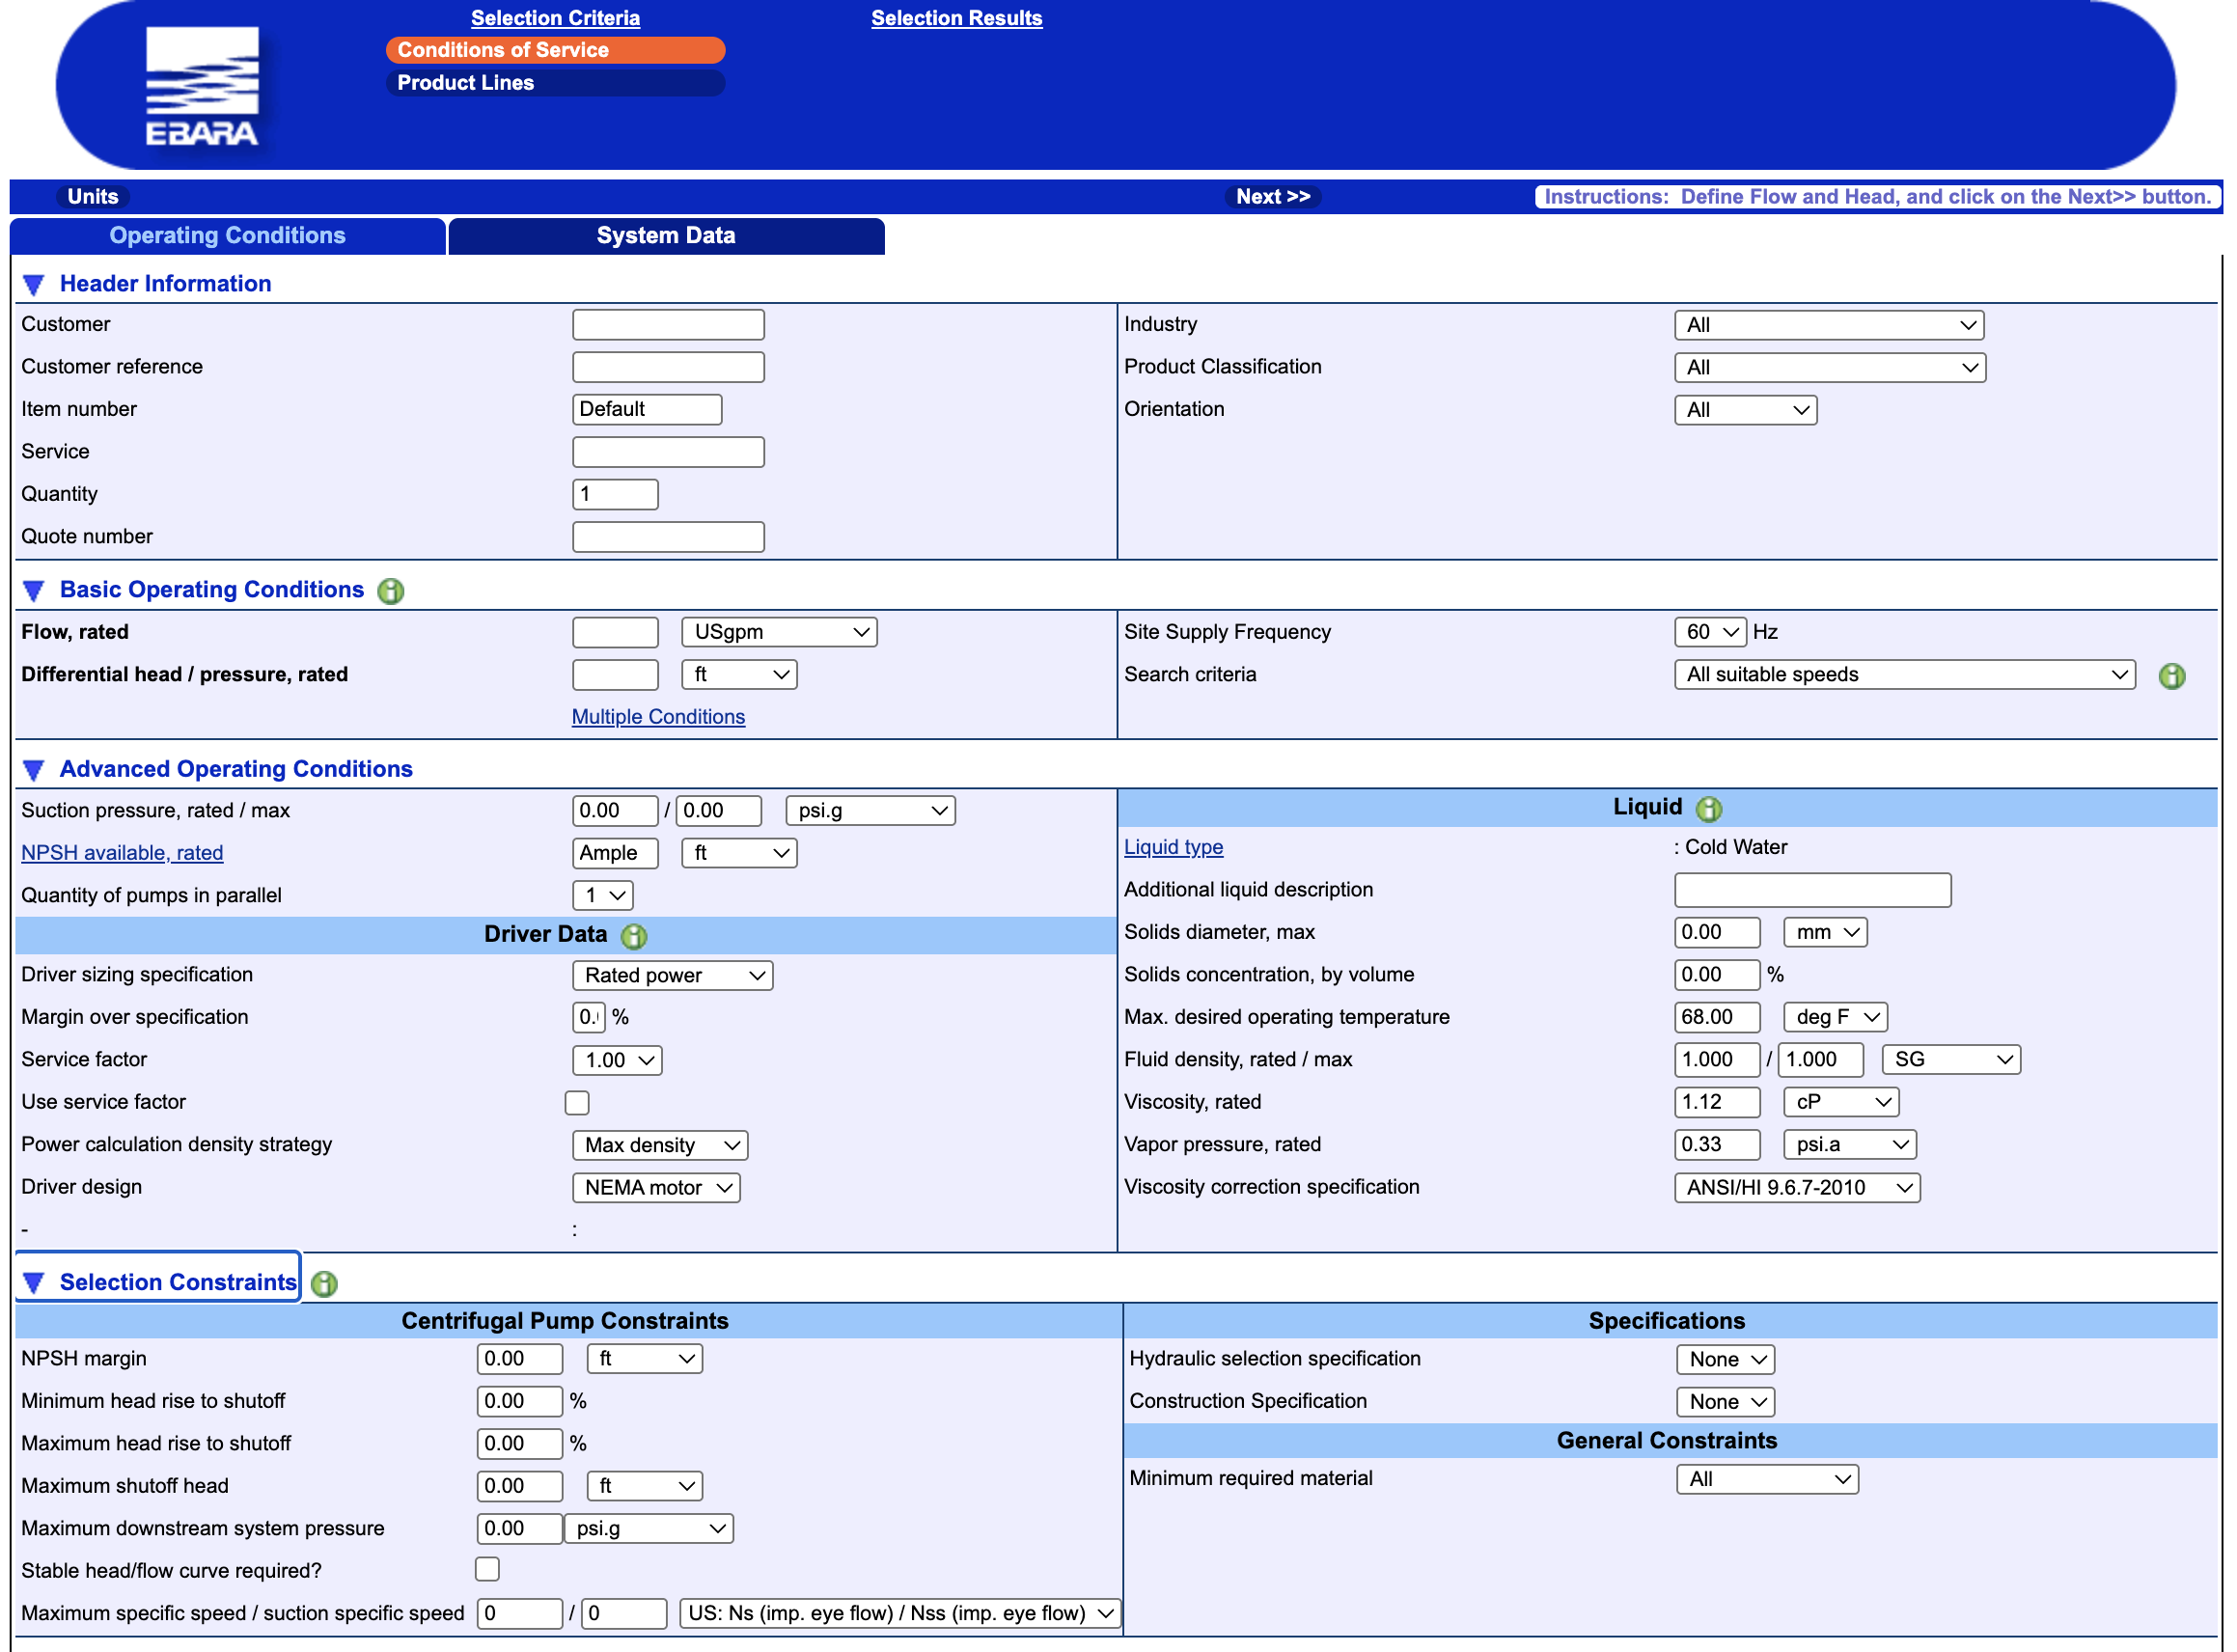Click the Item number field
Viewport: 2237px width, 1652px height.
tap(647, 410)
